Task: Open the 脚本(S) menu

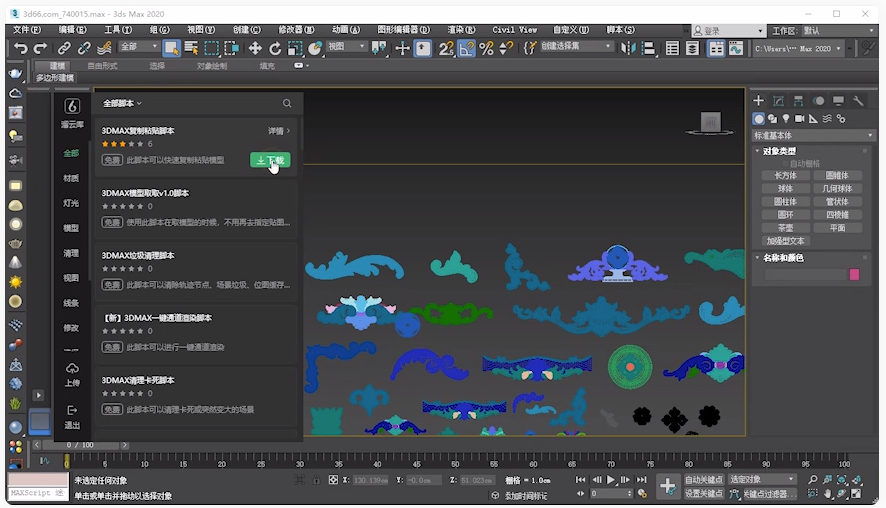Action: click(x=620, y=30)
